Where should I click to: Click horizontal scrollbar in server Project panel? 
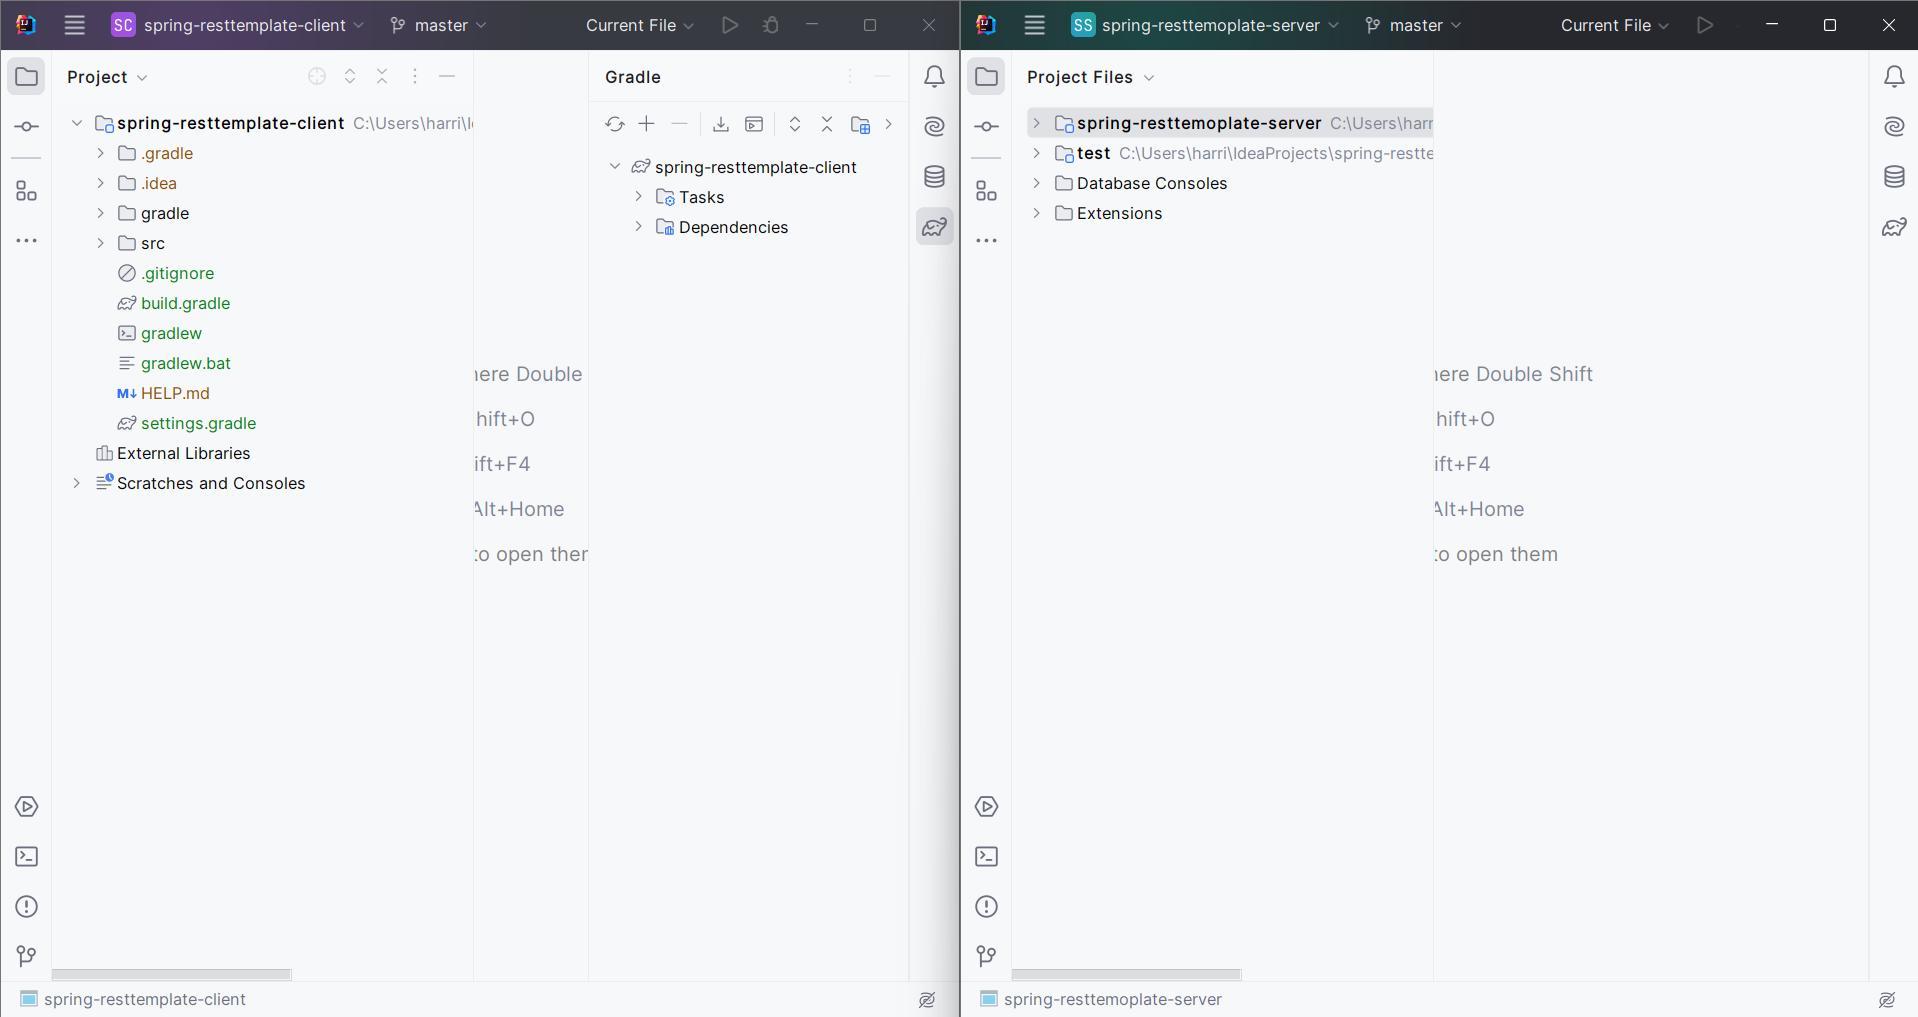coord(1126,974)
